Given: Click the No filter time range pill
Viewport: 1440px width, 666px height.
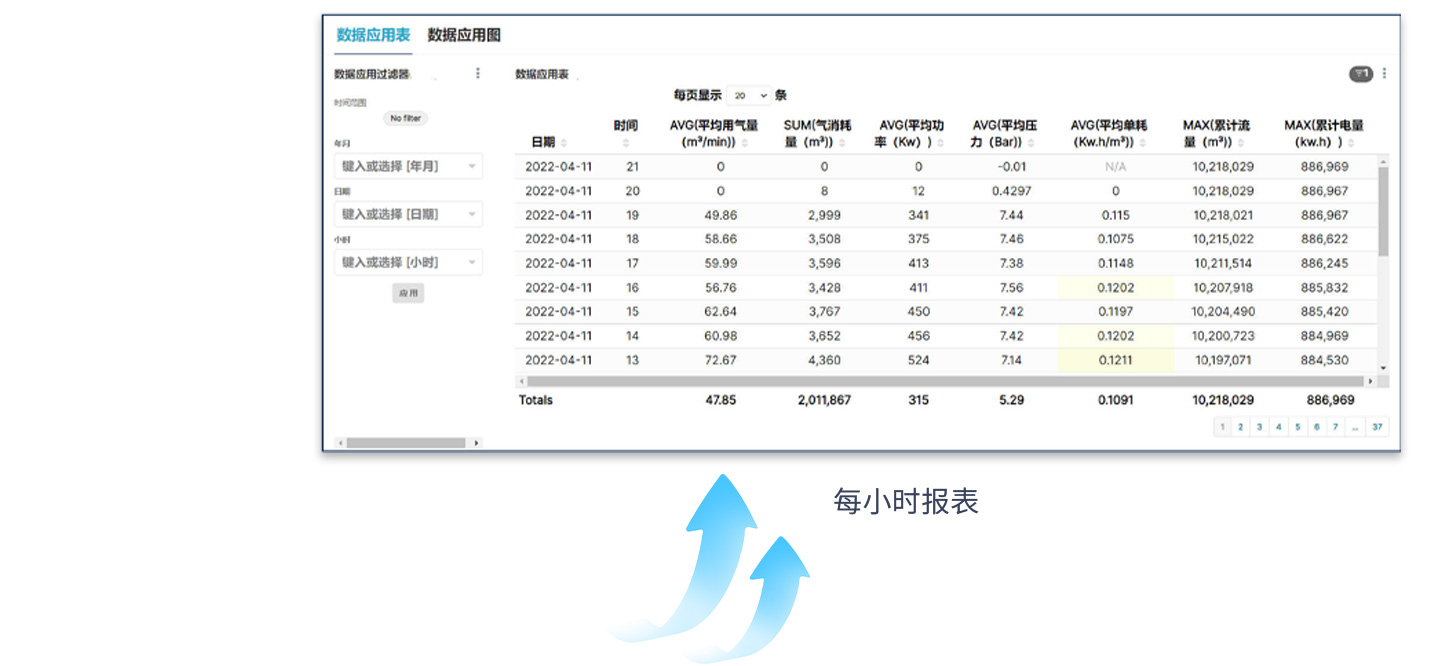Looking at the screenshot, I should (x=406, y=118).
